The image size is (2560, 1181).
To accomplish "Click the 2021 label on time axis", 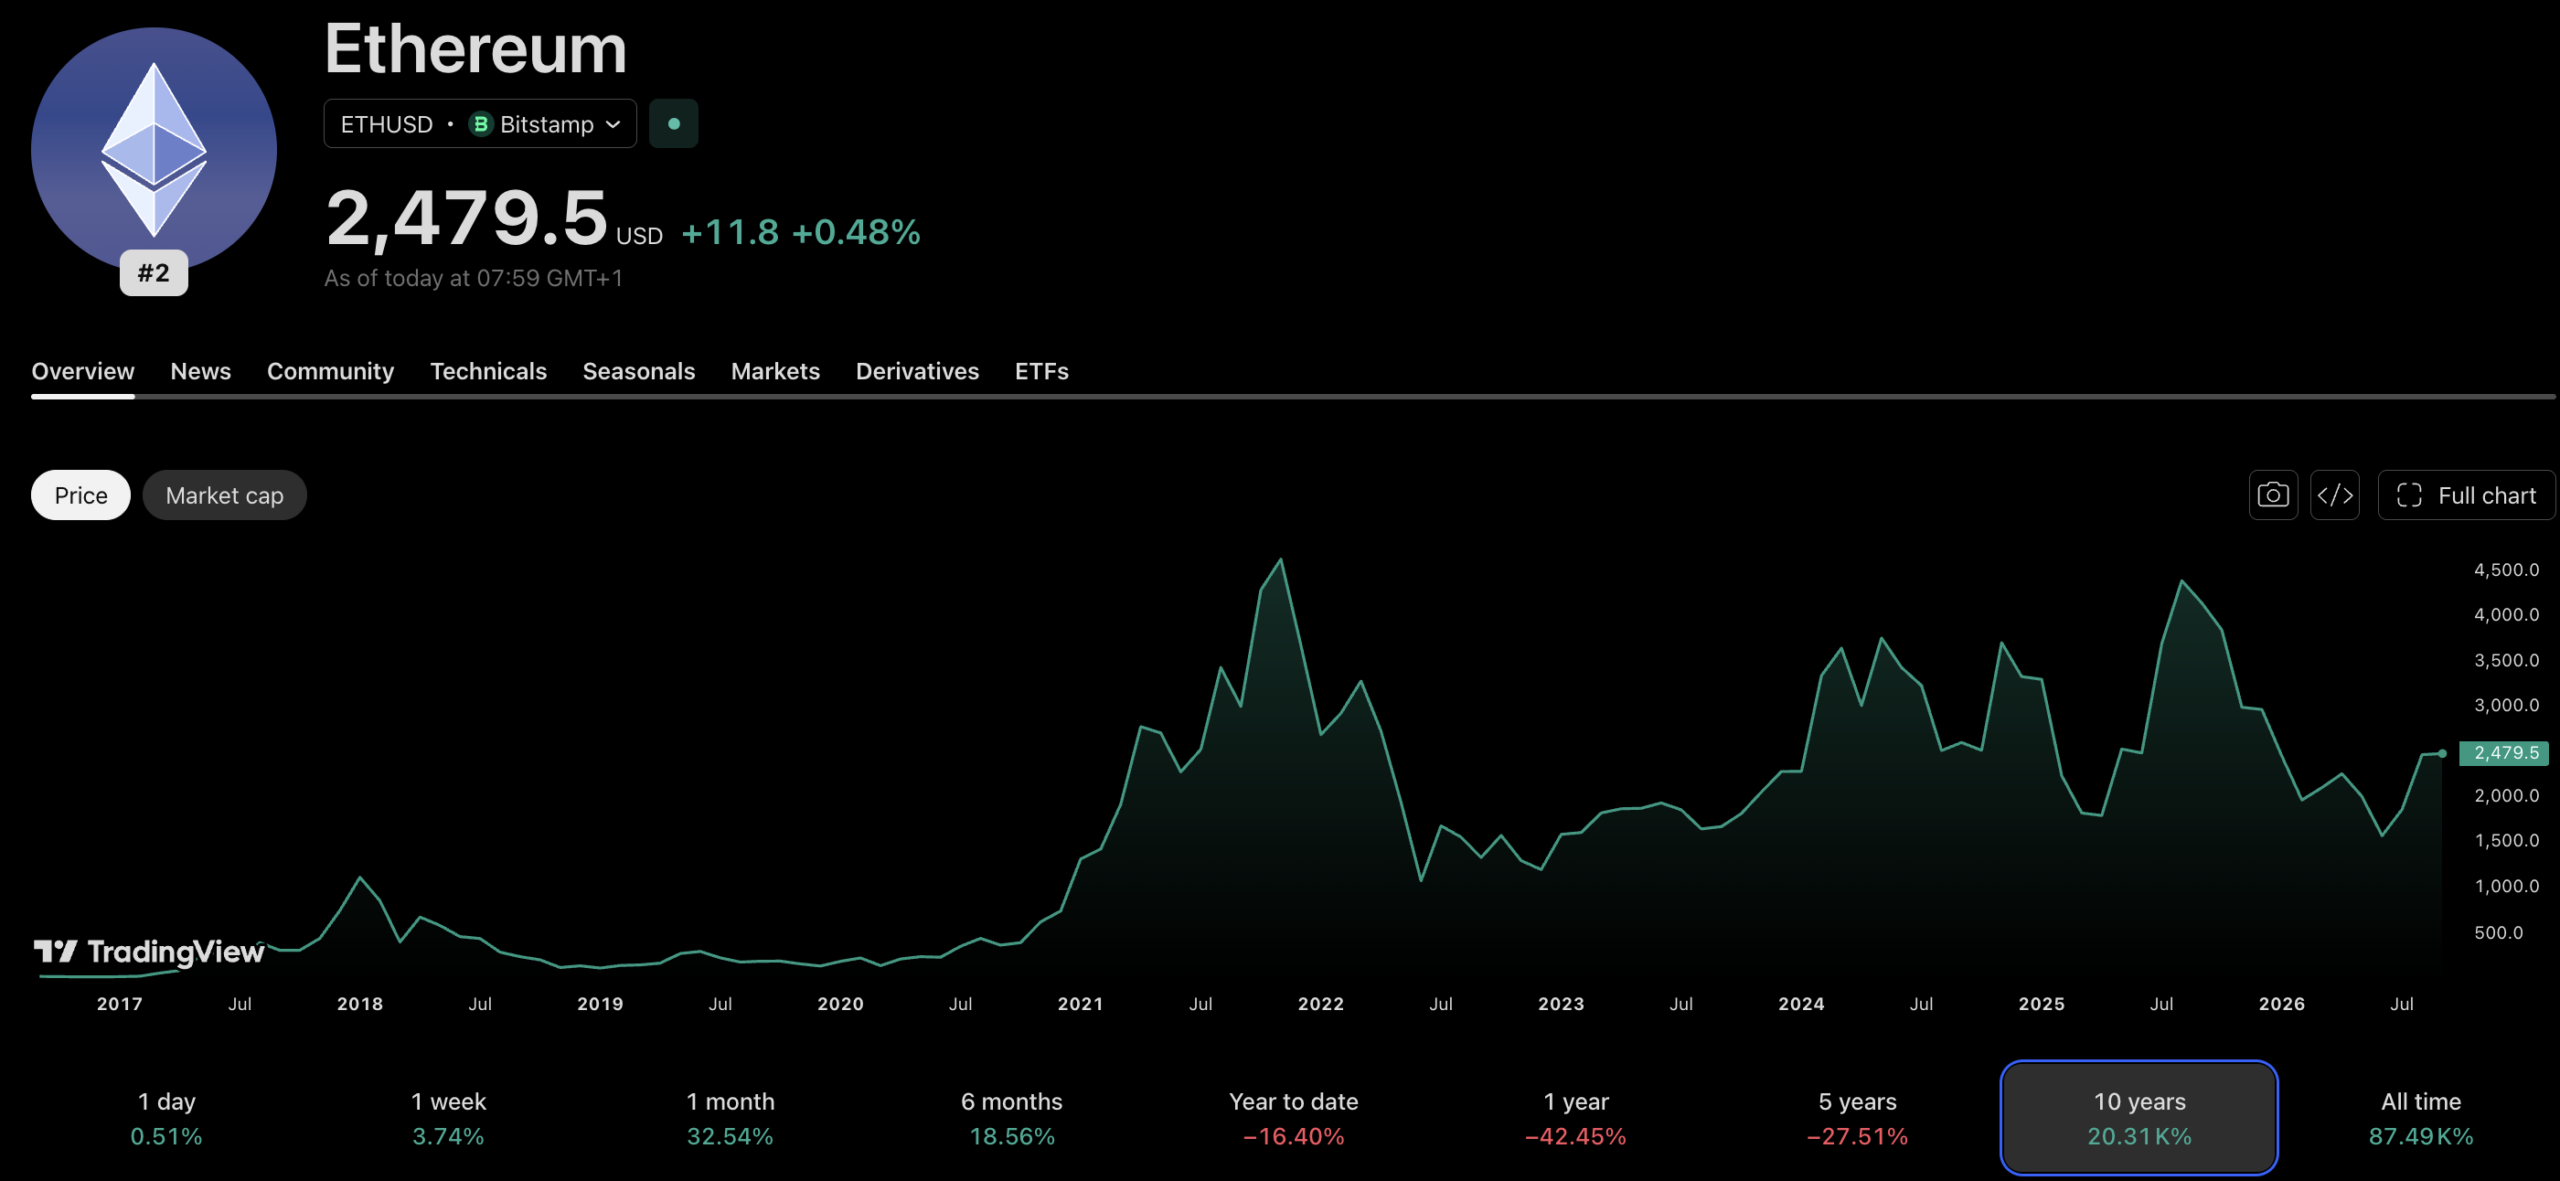I will (1081, 1004).
